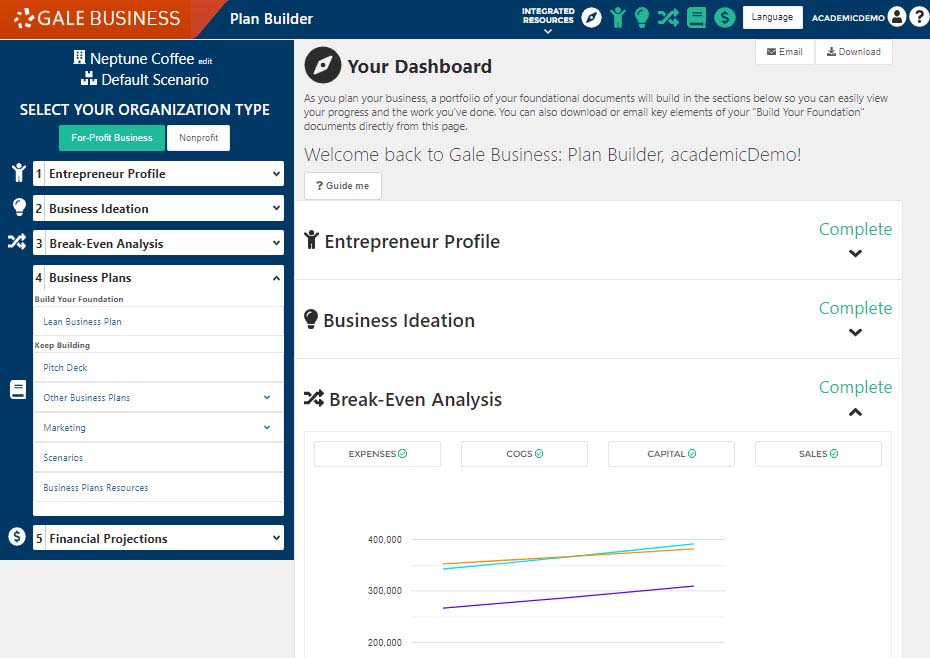The height and width of the screenshot is (658, 930).
Task: Click the scenario icon beside Default Scenario
Action: coord(89,78)
